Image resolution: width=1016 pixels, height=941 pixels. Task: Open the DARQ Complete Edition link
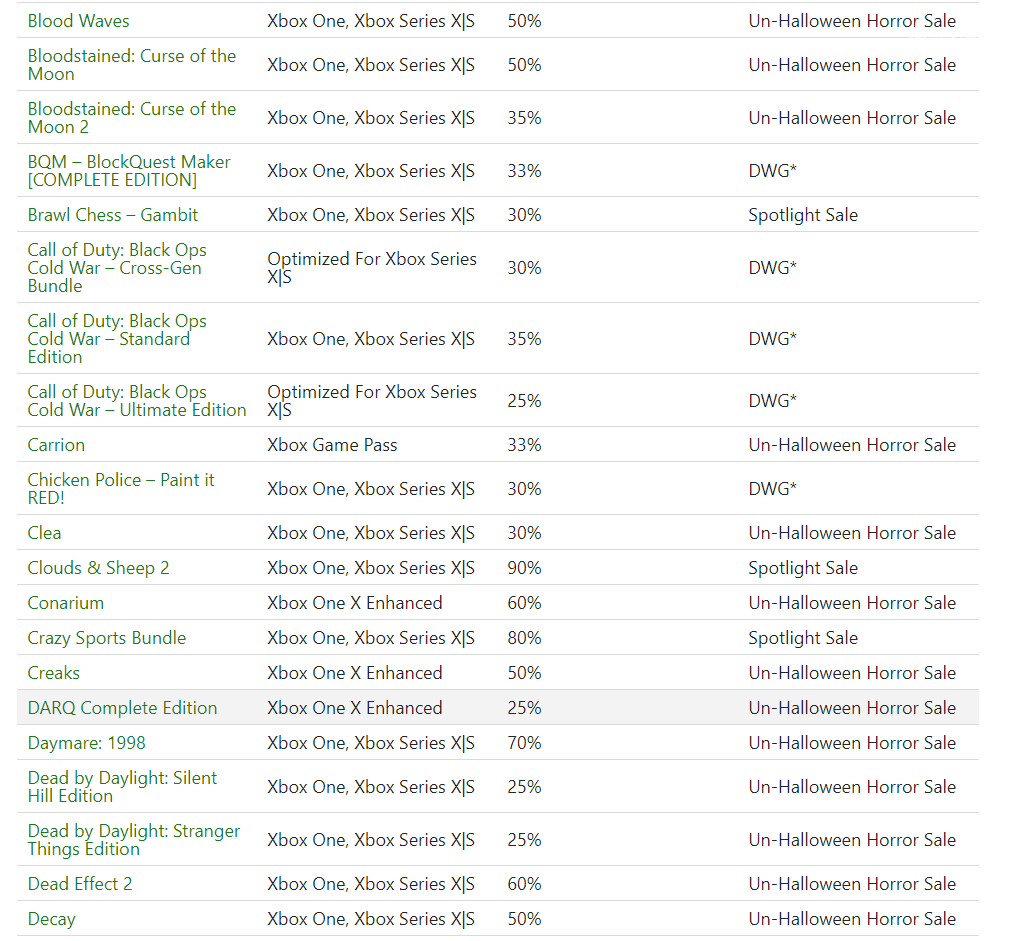click(x=122, y=708)
